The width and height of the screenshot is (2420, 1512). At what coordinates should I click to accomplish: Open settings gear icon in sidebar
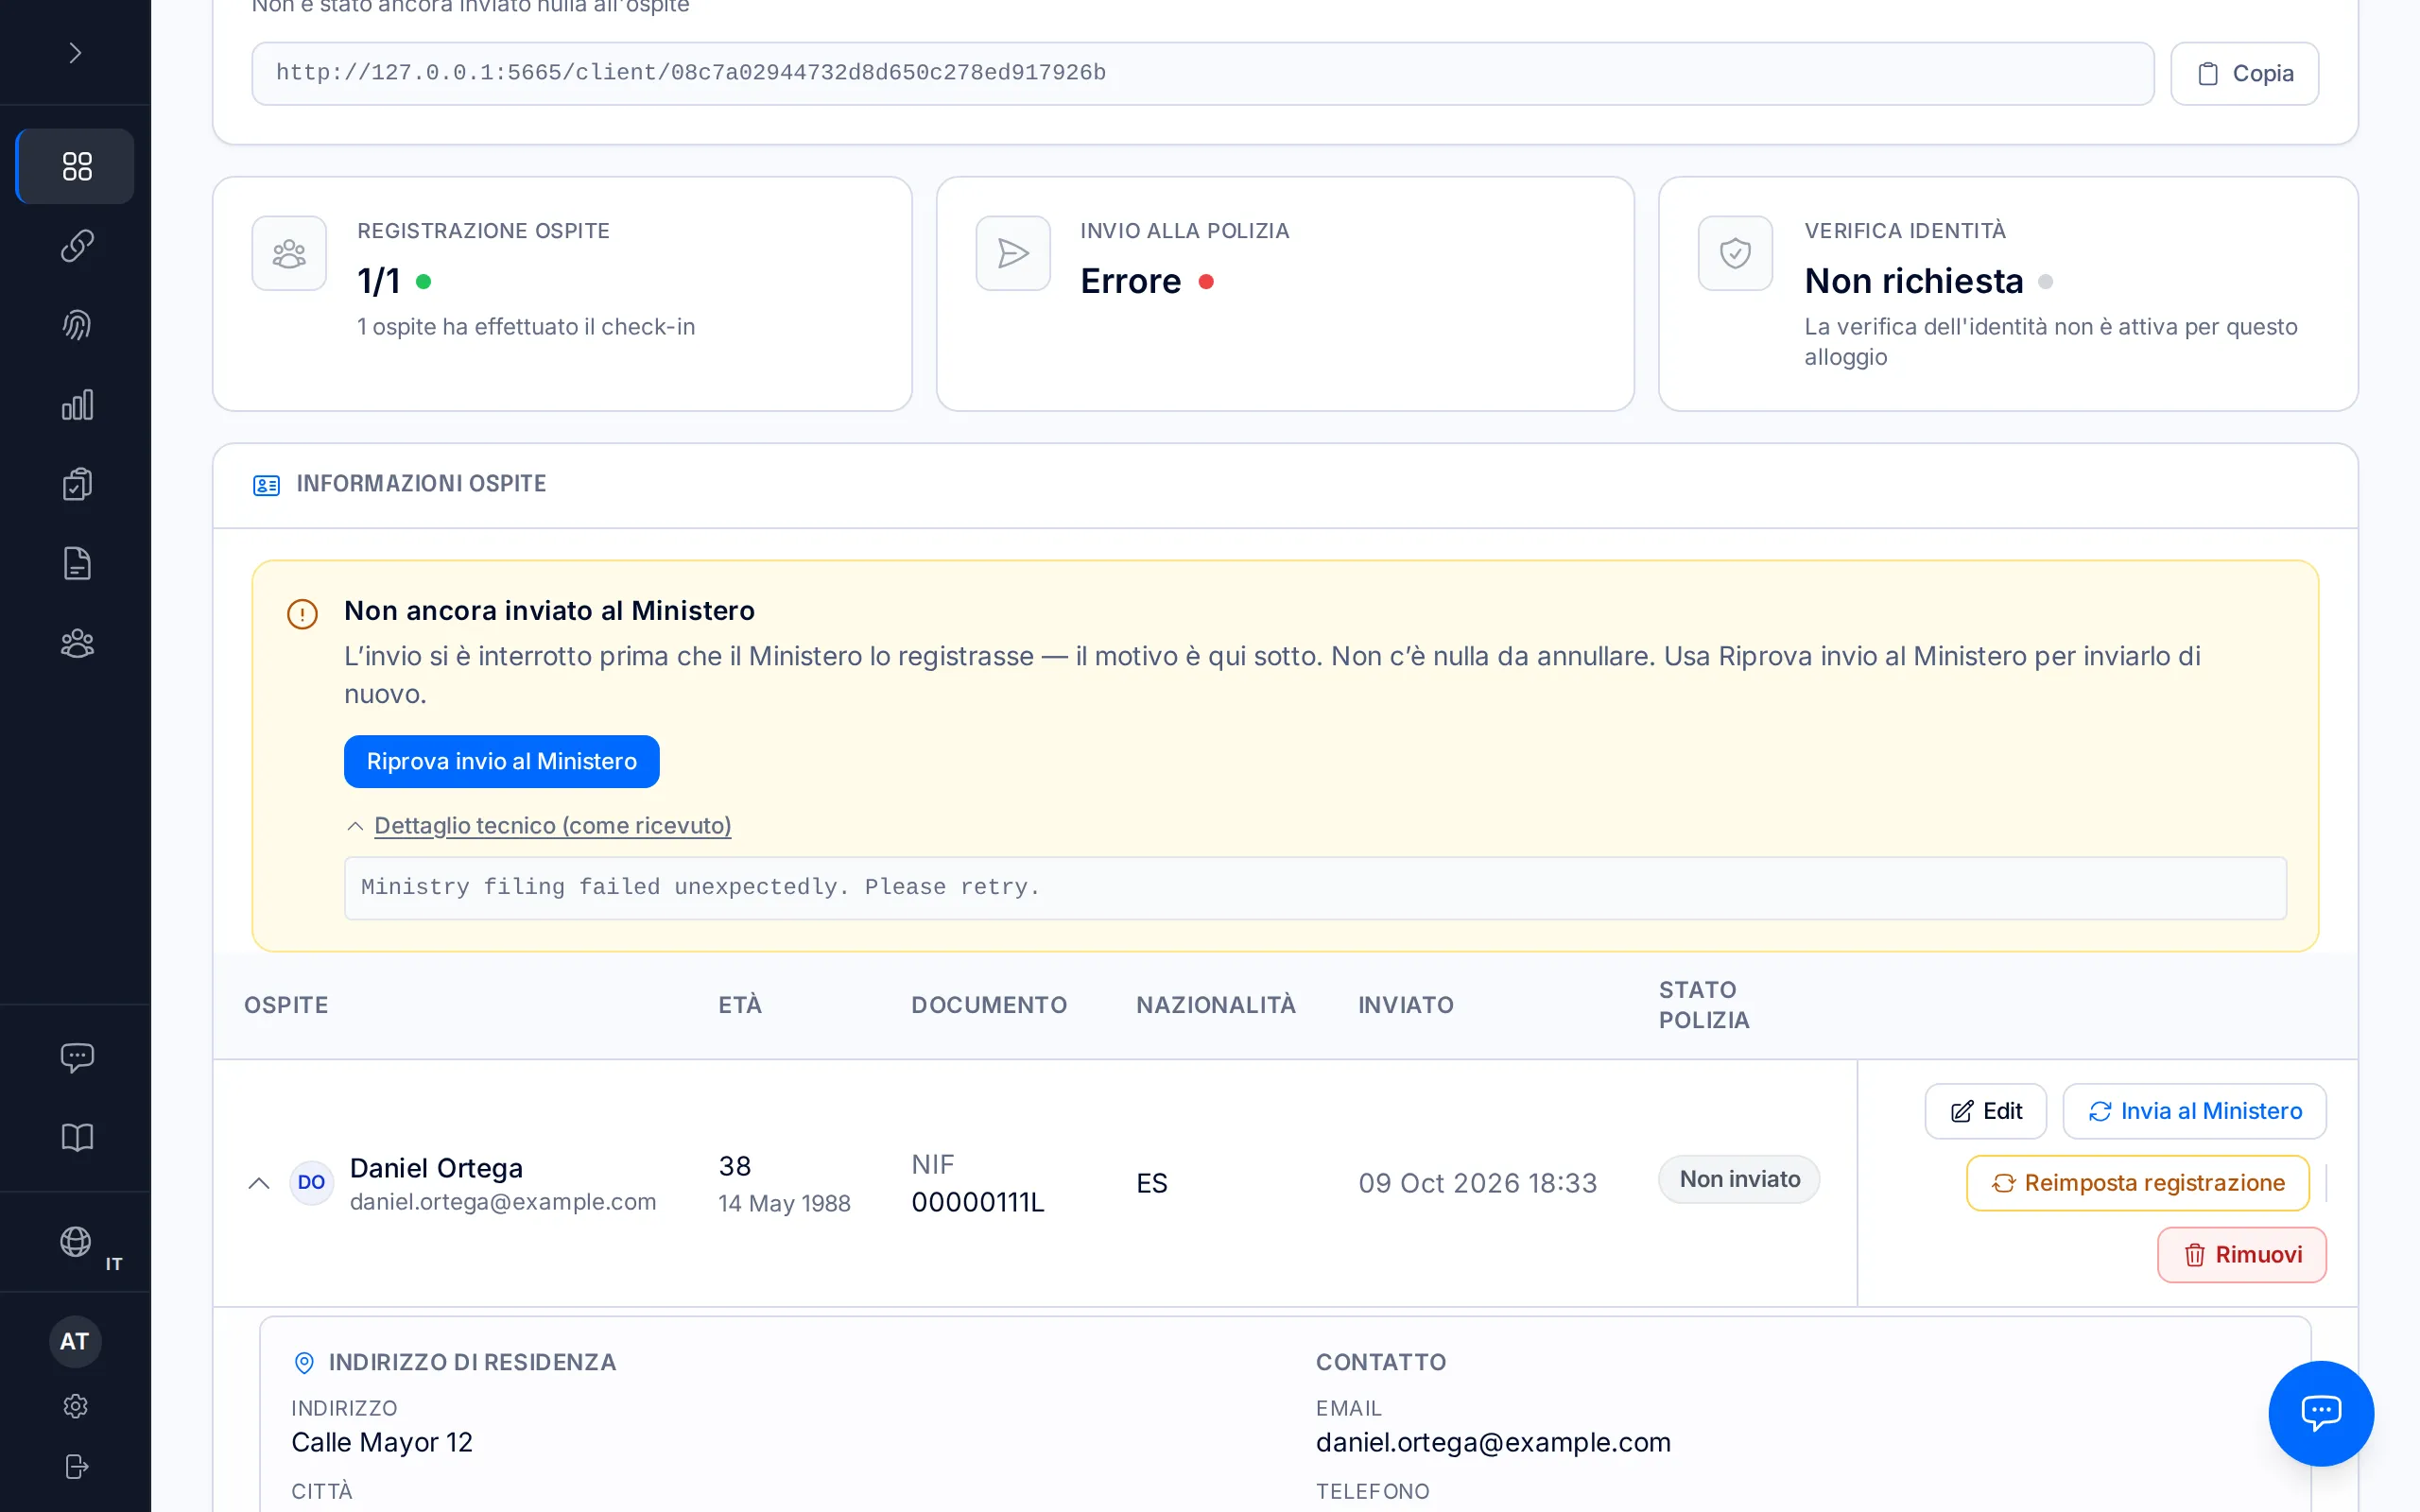click(76, 1406)
